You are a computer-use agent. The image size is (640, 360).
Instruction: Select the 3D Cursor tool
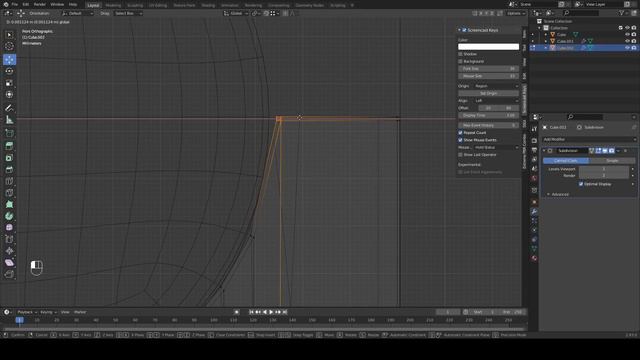(x=9, y=47)
